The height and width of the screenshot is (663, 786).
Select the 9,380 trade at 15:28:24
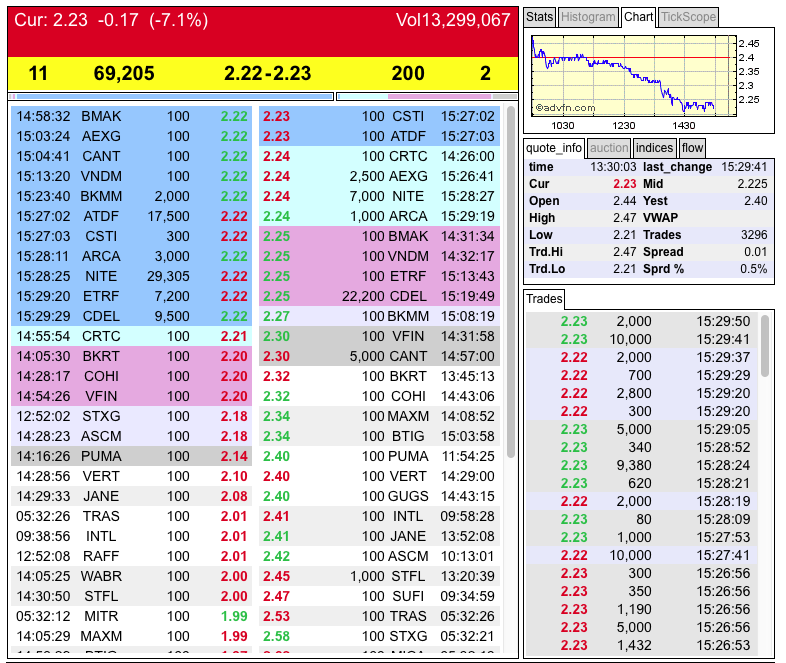tap(642, 466)
